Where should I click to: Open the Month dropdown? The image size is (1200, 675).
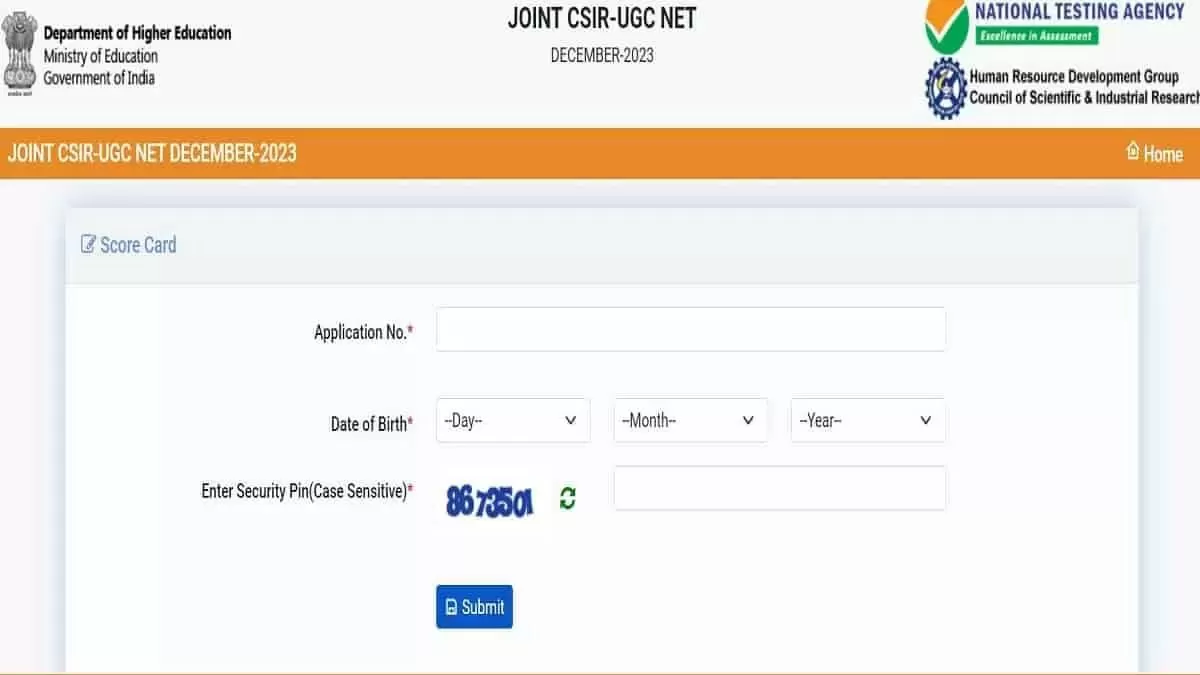(690, 420)
